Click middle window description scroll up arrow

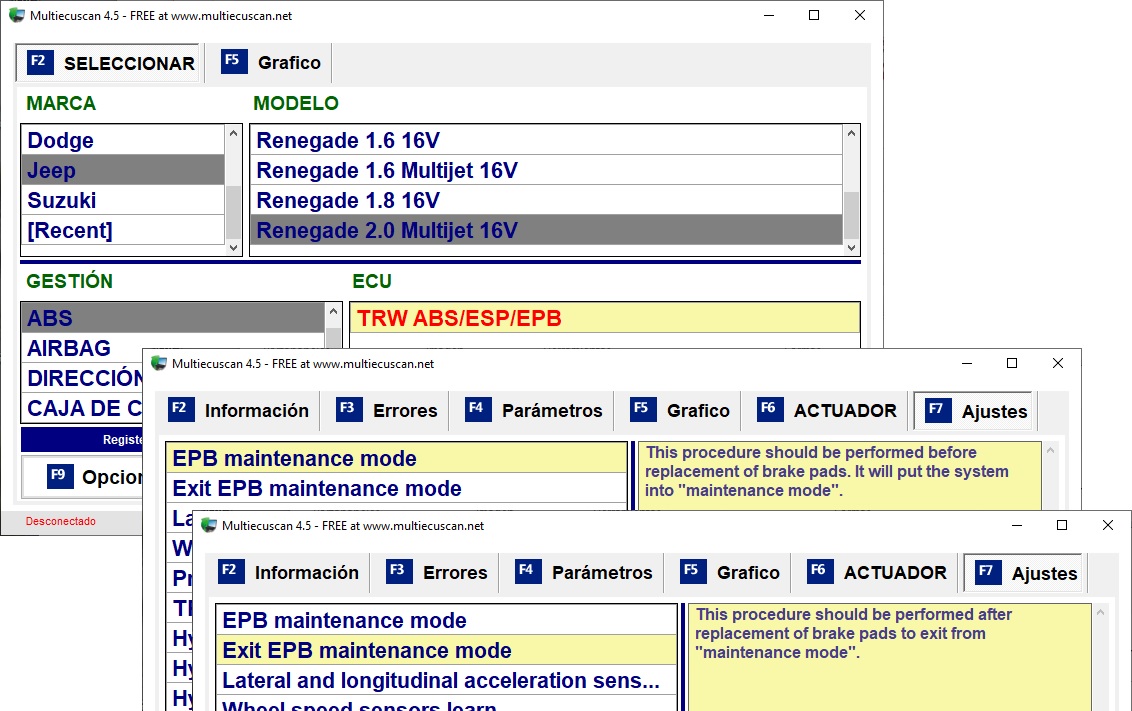[x=1050, y=450]
